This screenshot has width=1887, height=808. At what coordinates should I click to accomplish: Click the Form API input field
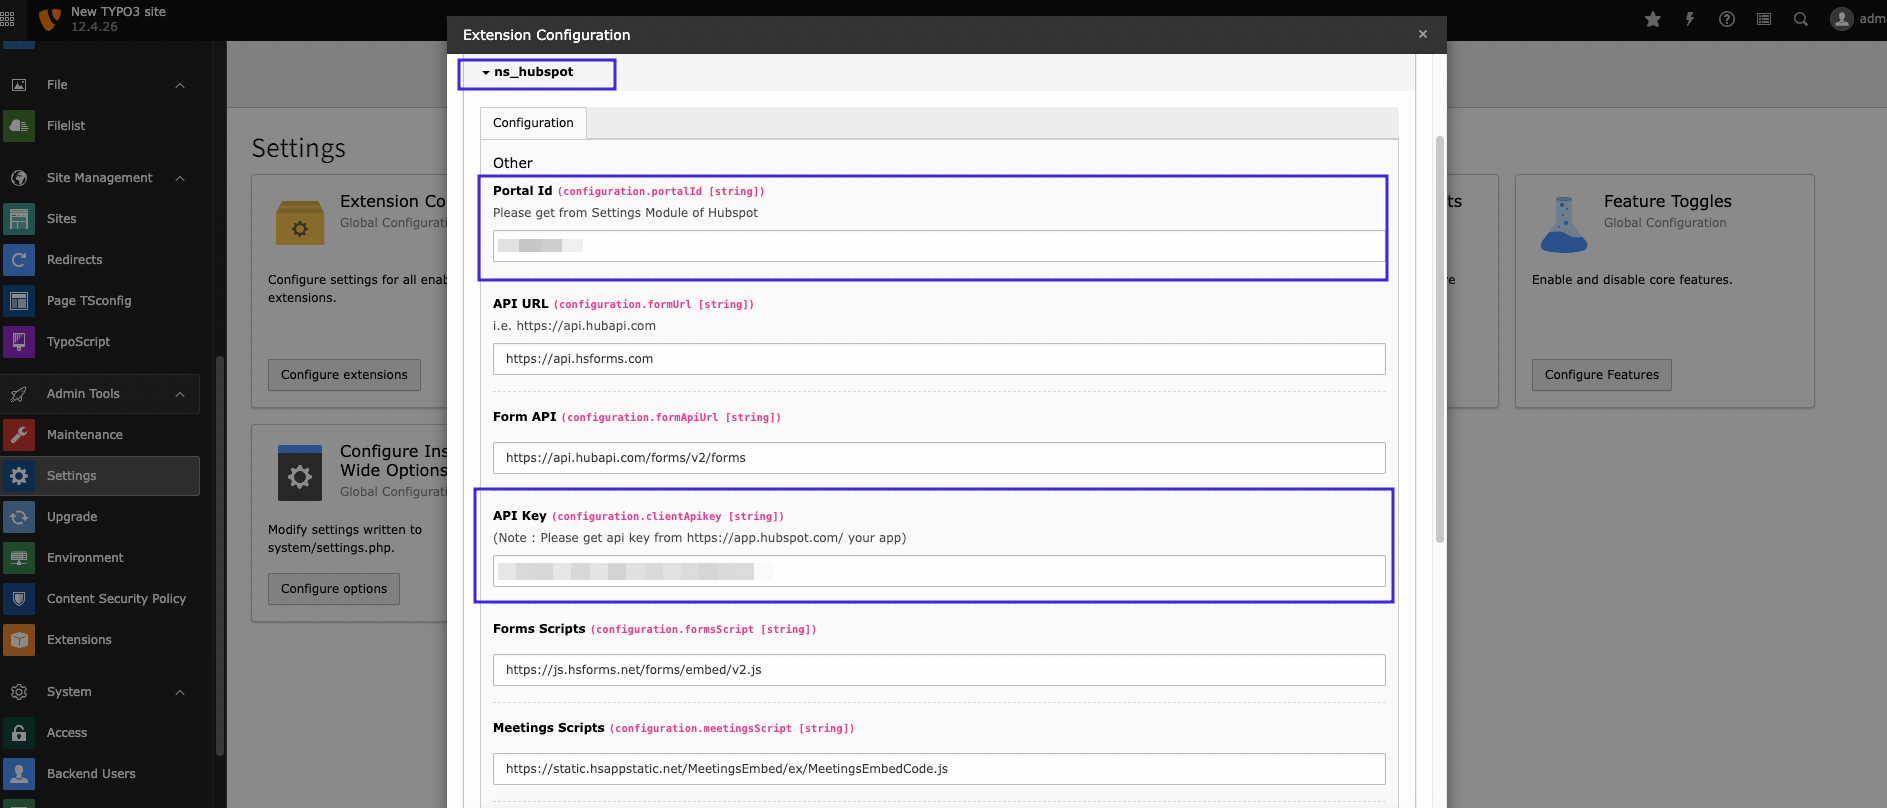click(x=939, y=458)
